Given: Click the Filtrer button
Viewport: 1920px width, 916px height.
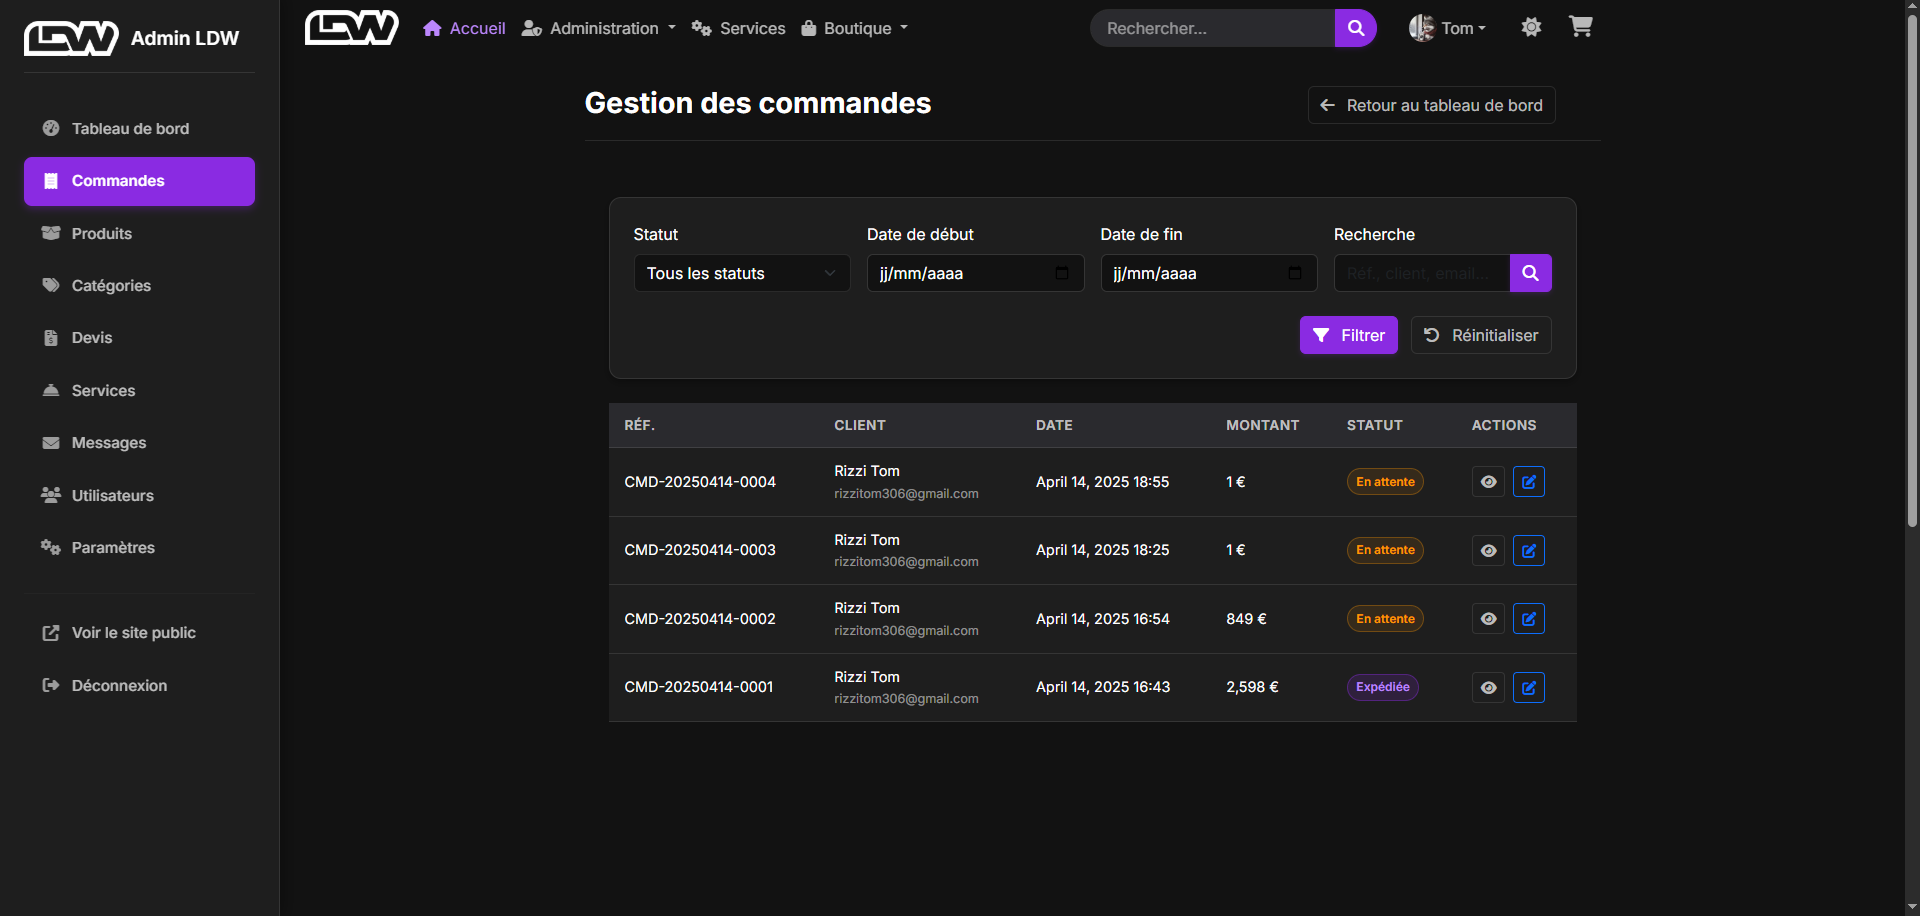Looking at the screenshot, I should [x=1348, y=335].
